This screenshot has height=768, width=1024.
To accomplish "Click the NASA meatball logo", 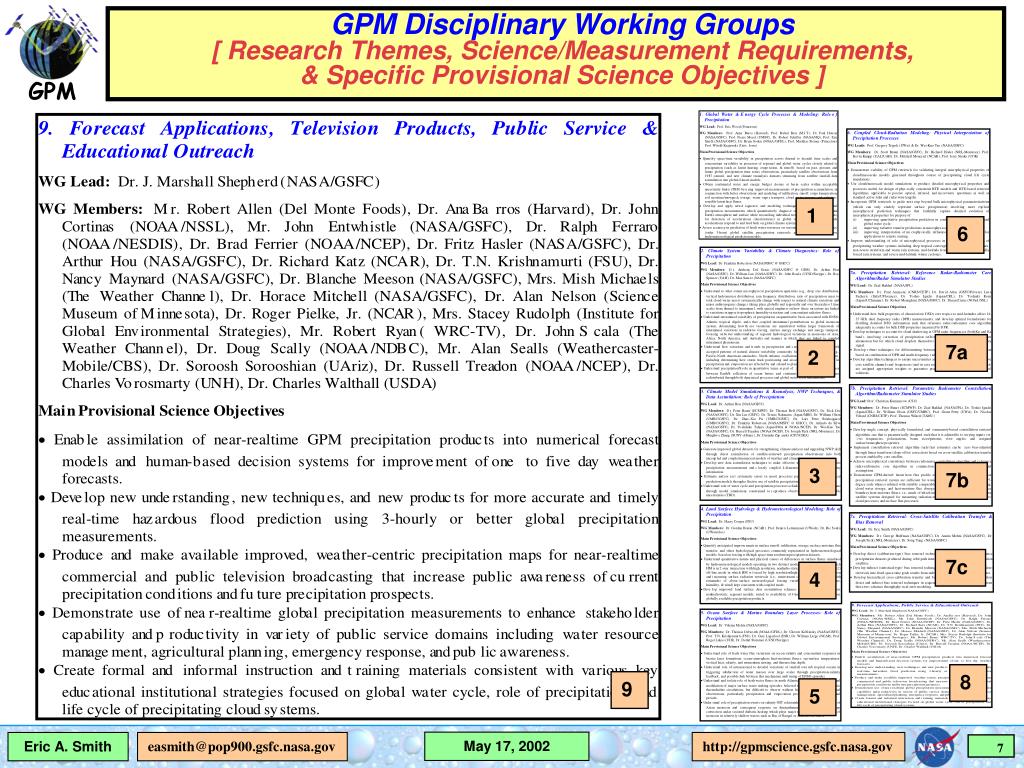I will coord(935,746).
